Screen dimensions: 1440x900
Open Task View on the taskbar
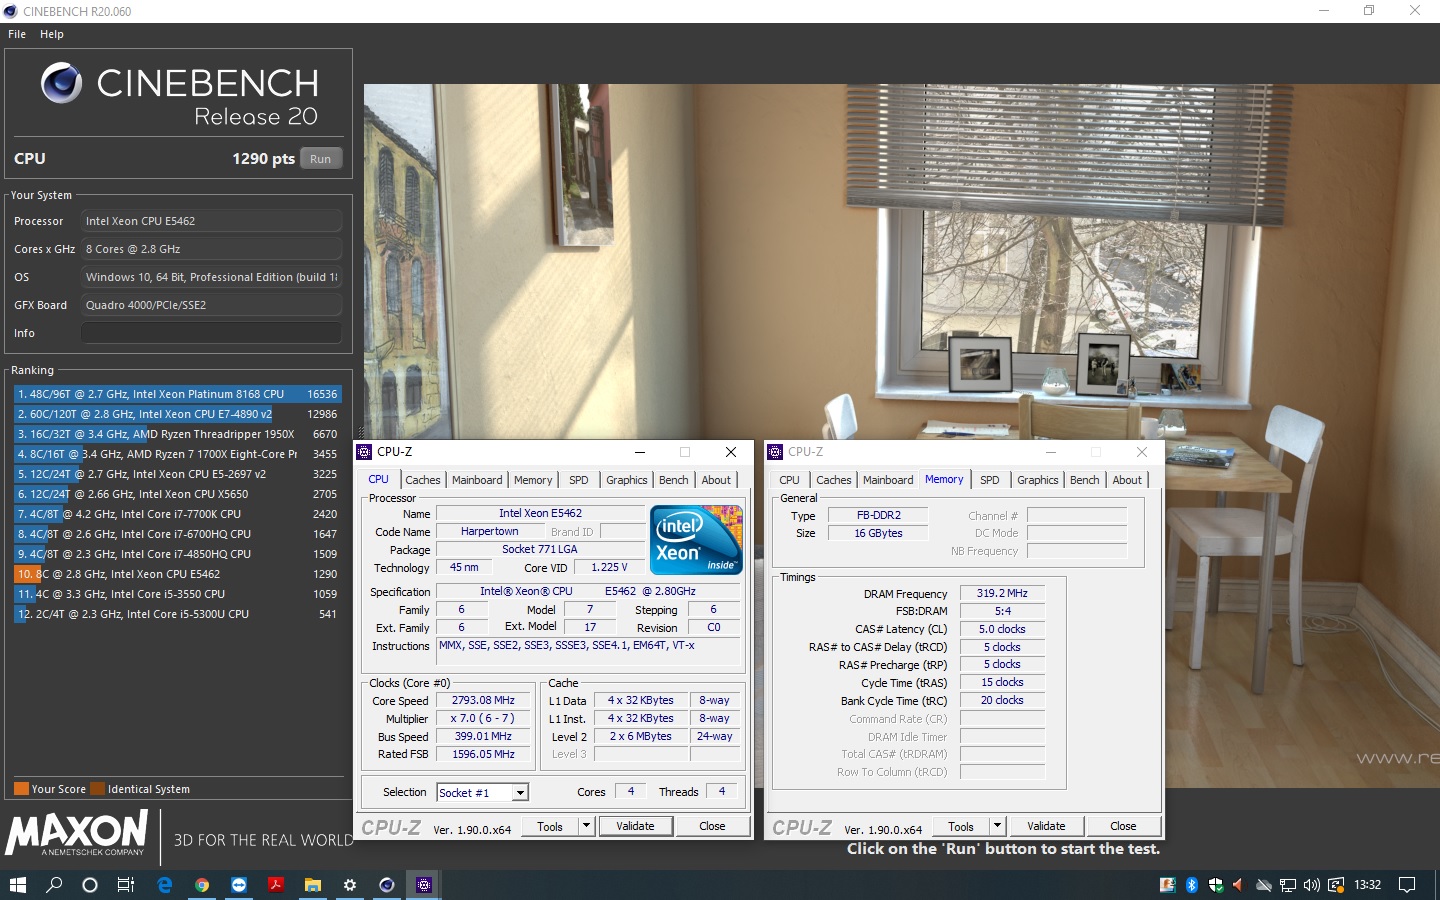click(x=126, y=885)
